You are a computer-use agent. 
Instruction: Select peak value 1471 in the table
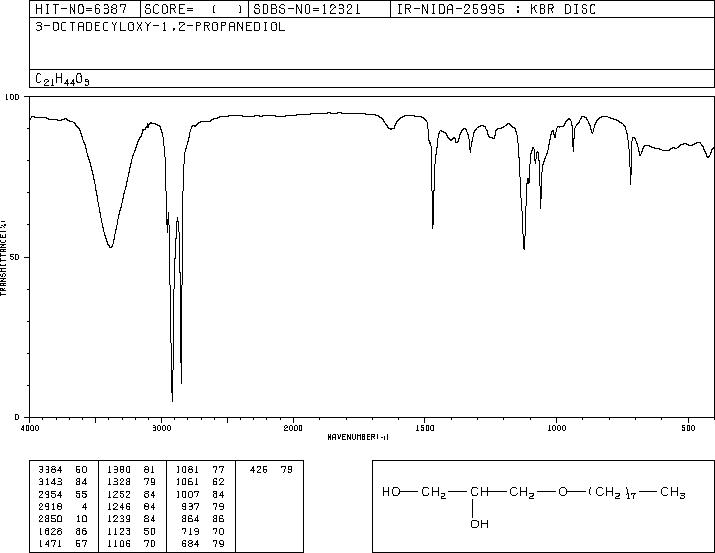pyautogui.click(x=50, y=543)
